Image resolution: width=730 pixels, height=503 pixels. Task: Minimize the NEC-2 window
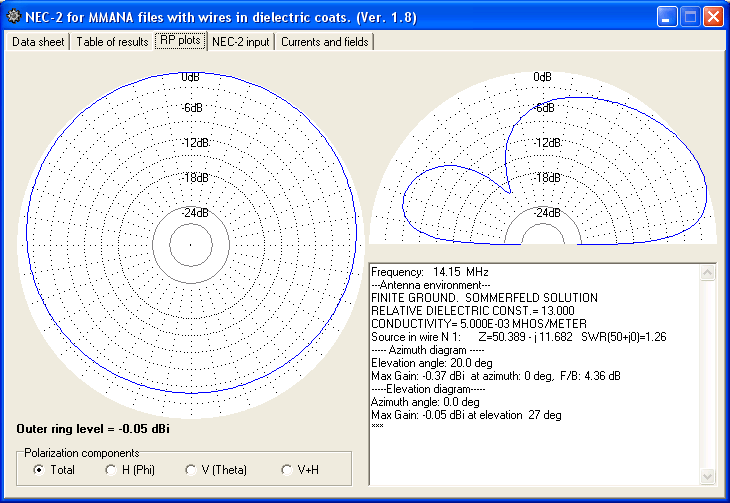[x=667, y=17]
